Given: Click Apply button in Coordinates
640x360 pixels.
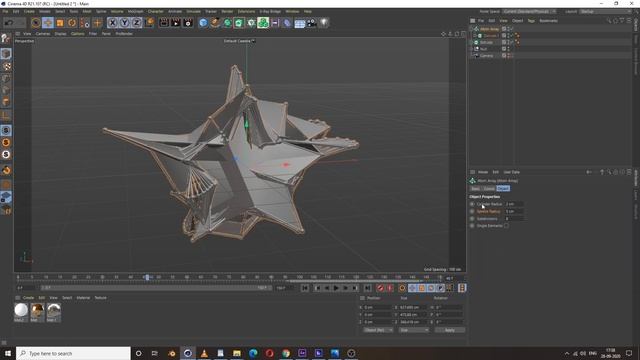Looking at the screenshot, I should 449,330.
